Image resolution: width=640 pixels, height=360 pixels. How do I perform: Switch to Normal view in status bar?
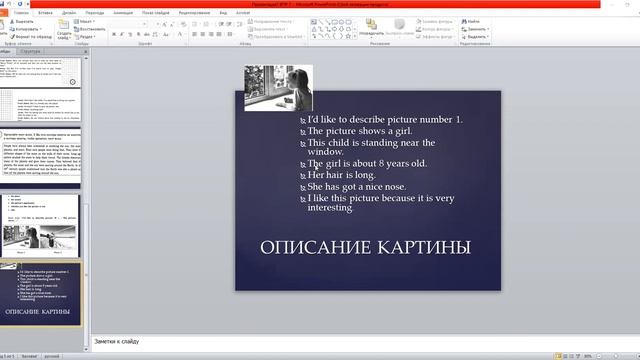coord(558,356)
